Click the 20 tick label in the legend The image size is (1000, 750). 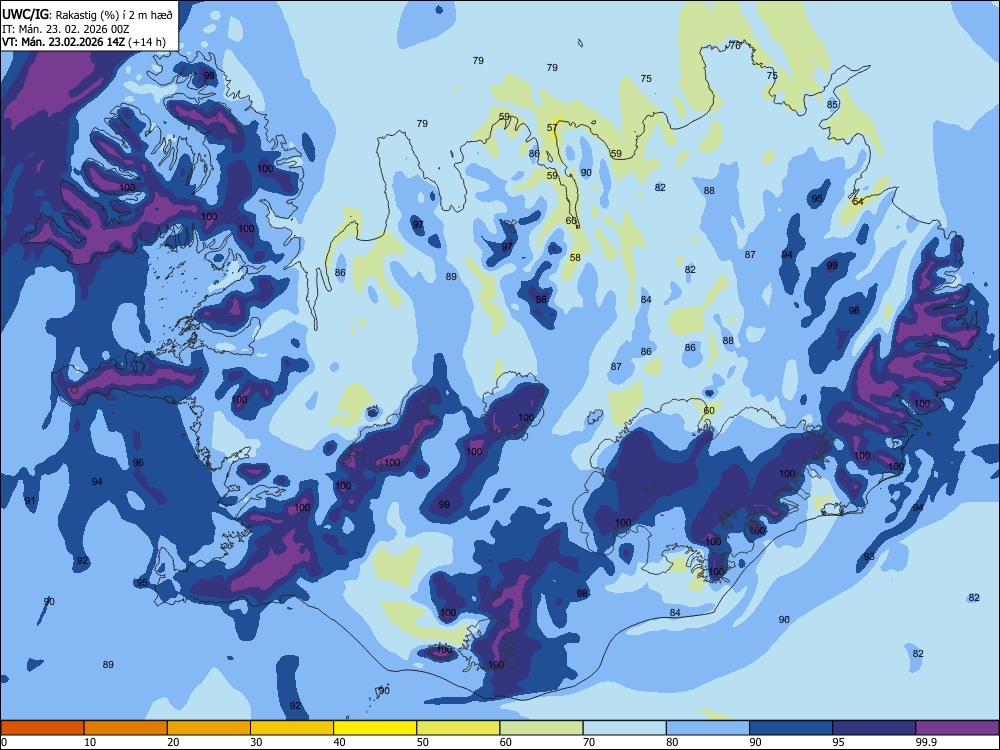tap(173, 742)
